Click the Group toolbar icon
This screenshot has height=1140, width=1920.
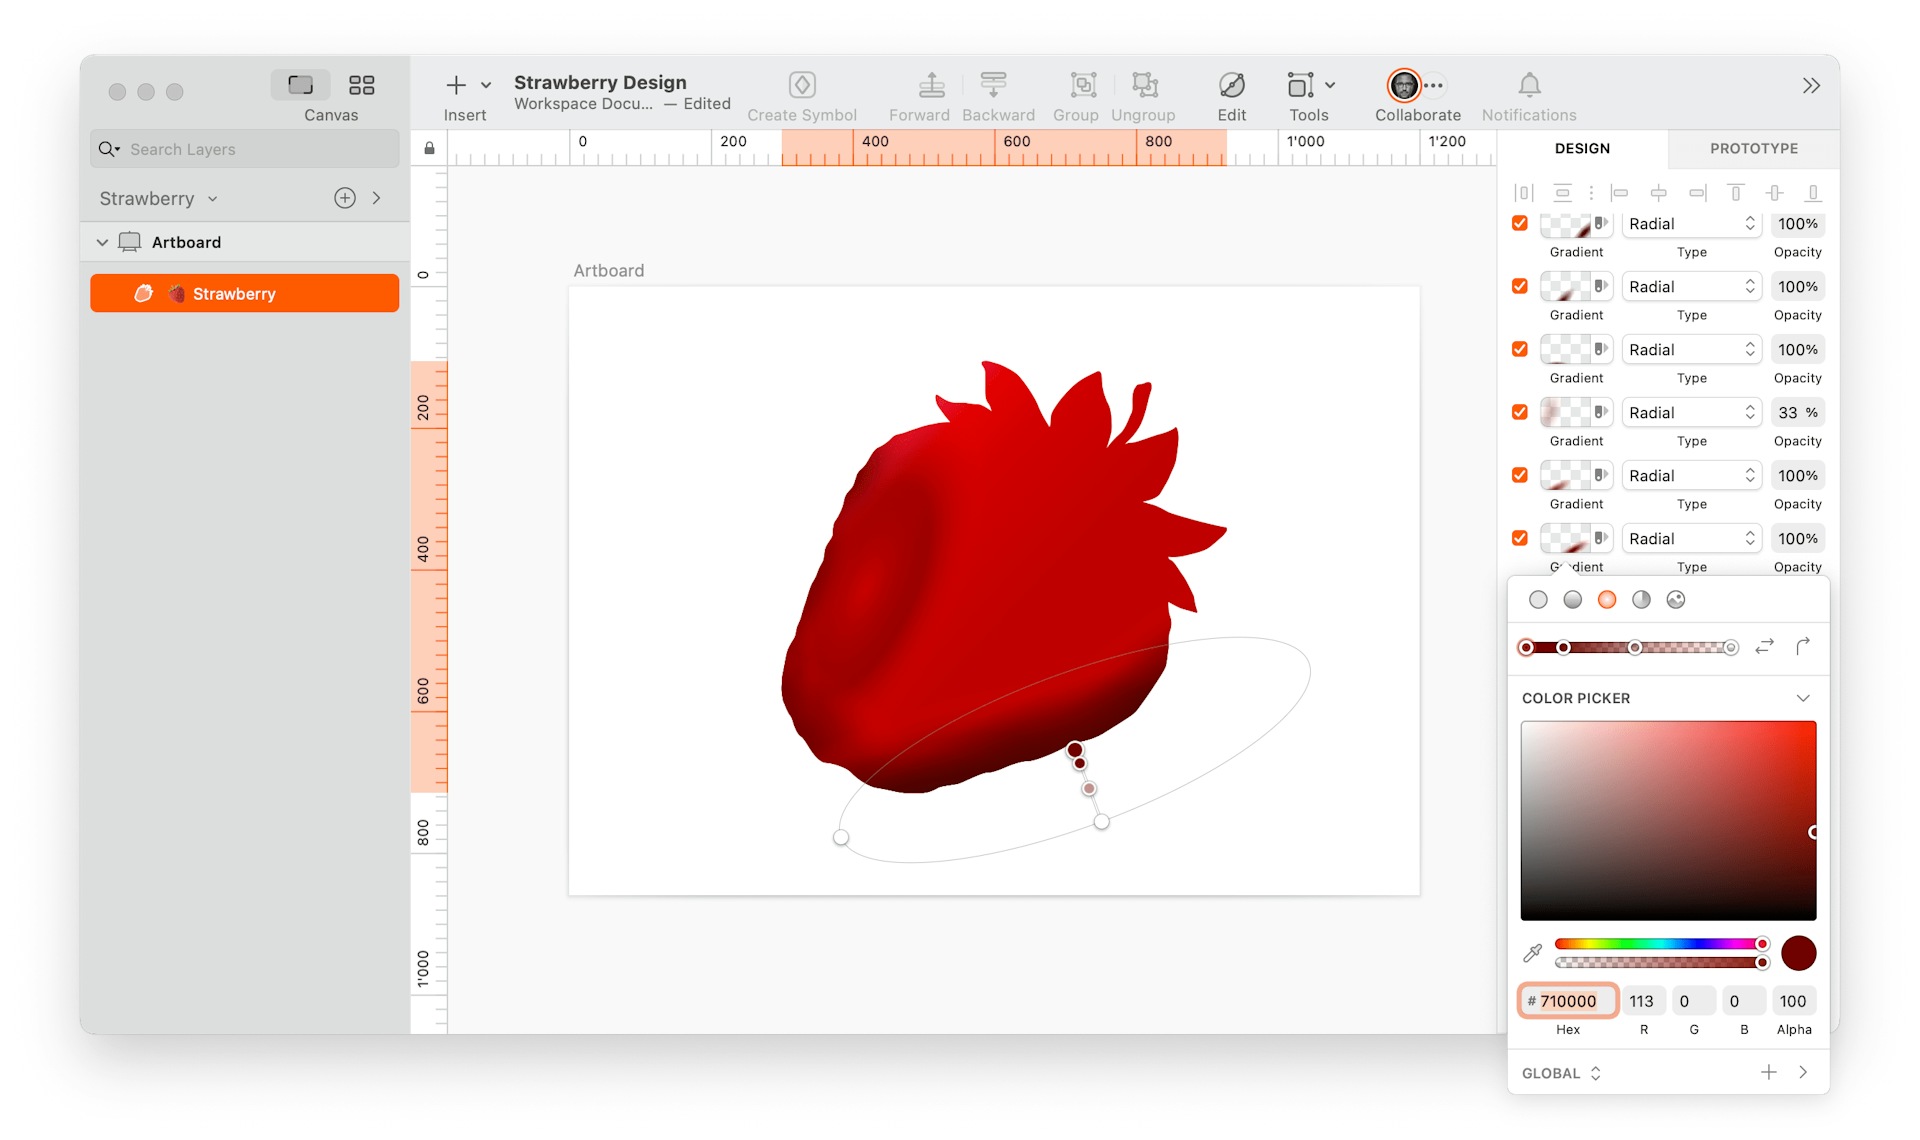tap(1083, 85)
